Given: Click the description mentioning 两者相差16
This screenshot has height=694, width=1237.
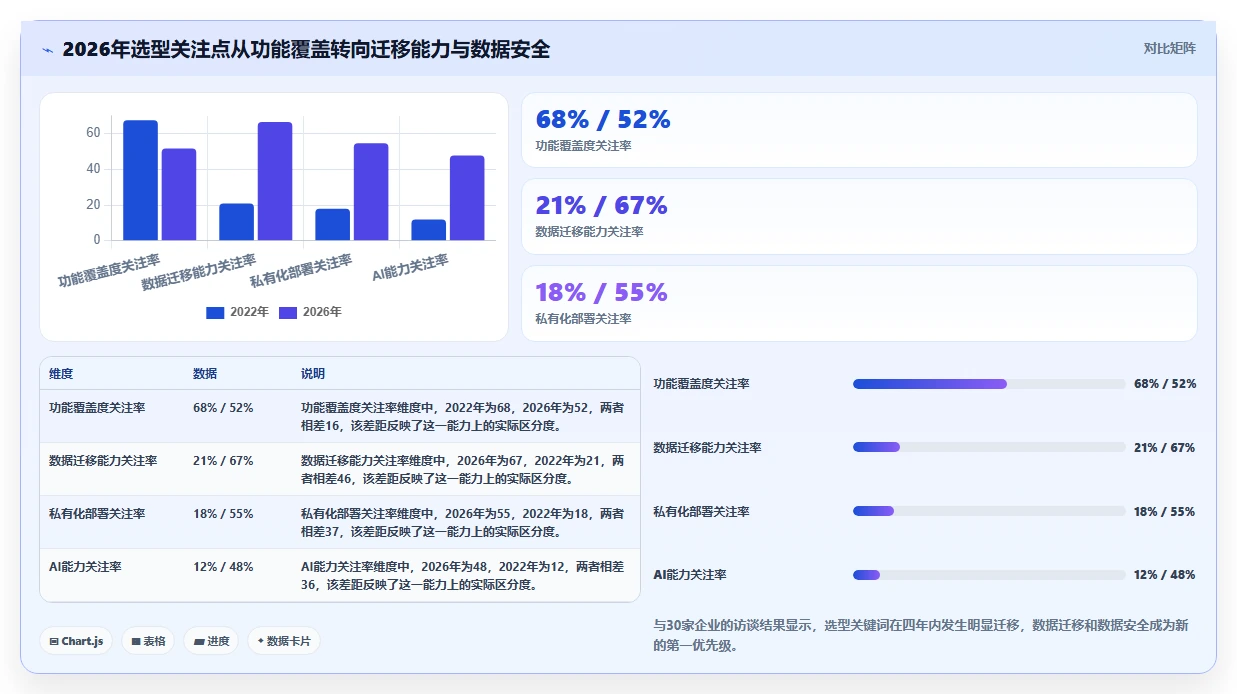Looking at the screenshot, I should [462, 416].
